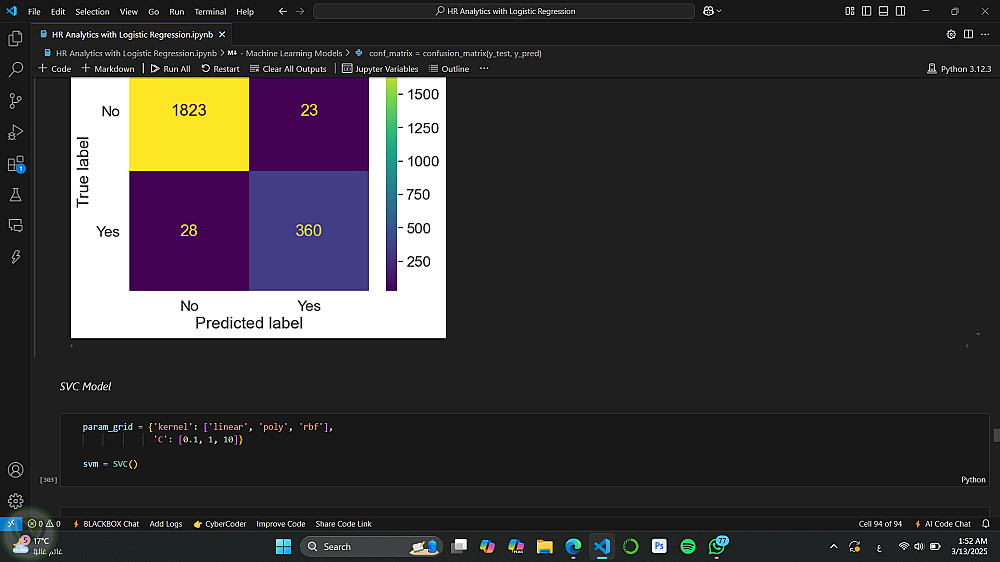Open the Go menu
This screenshot has width=1000, height=562.
[x=154, y=11]
